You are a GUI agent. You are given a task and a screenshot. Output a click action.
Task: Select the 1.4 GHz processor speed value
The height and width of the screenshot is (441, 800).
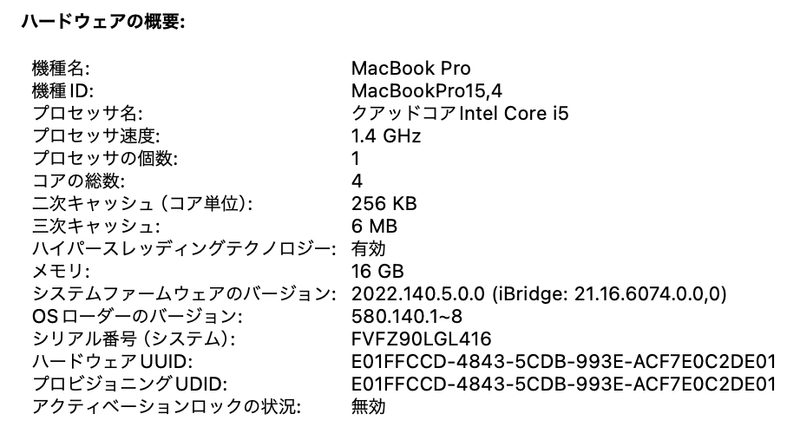(x=386, y=136)
